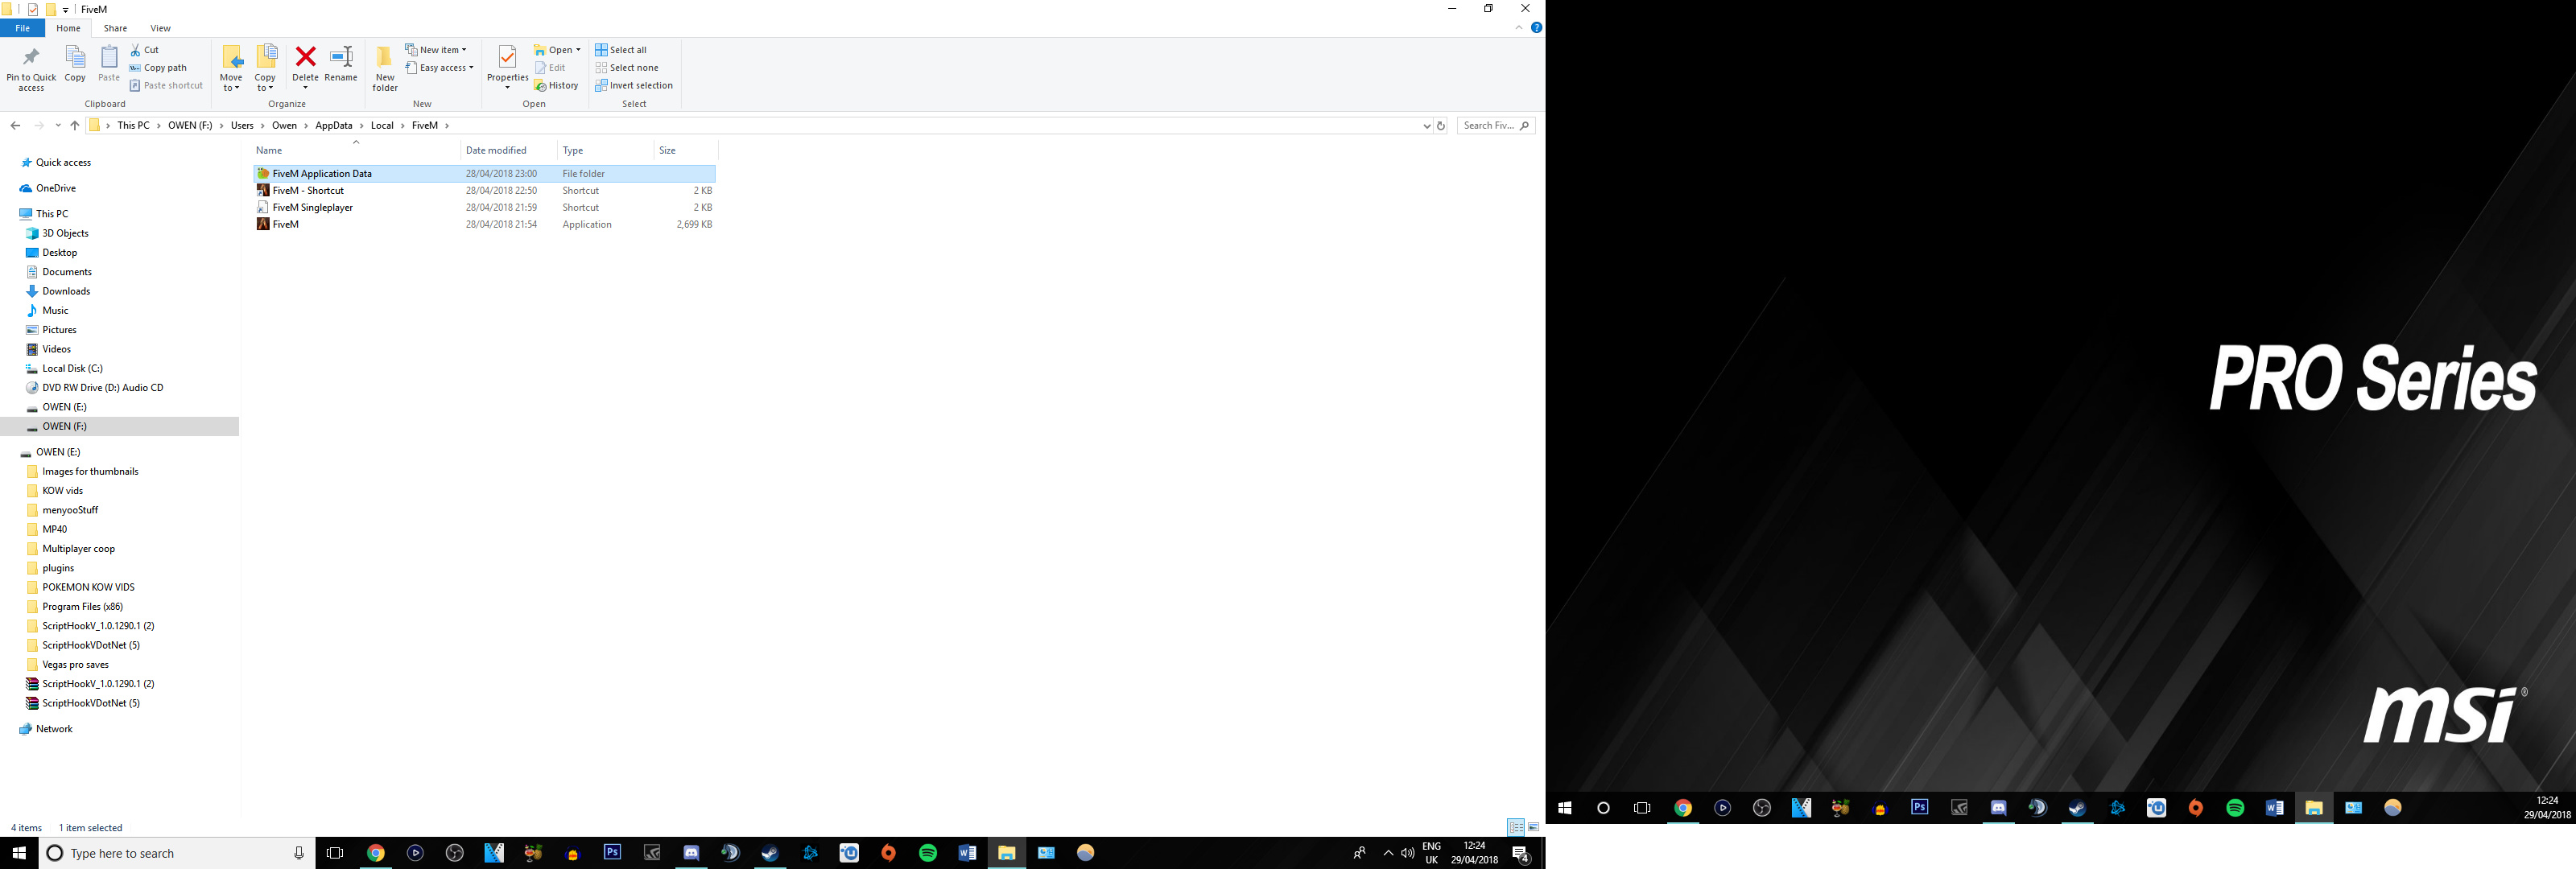Click Pin to Quick access icon
The height and width of the screenshot is (869, 2576).
click(31, 57)
